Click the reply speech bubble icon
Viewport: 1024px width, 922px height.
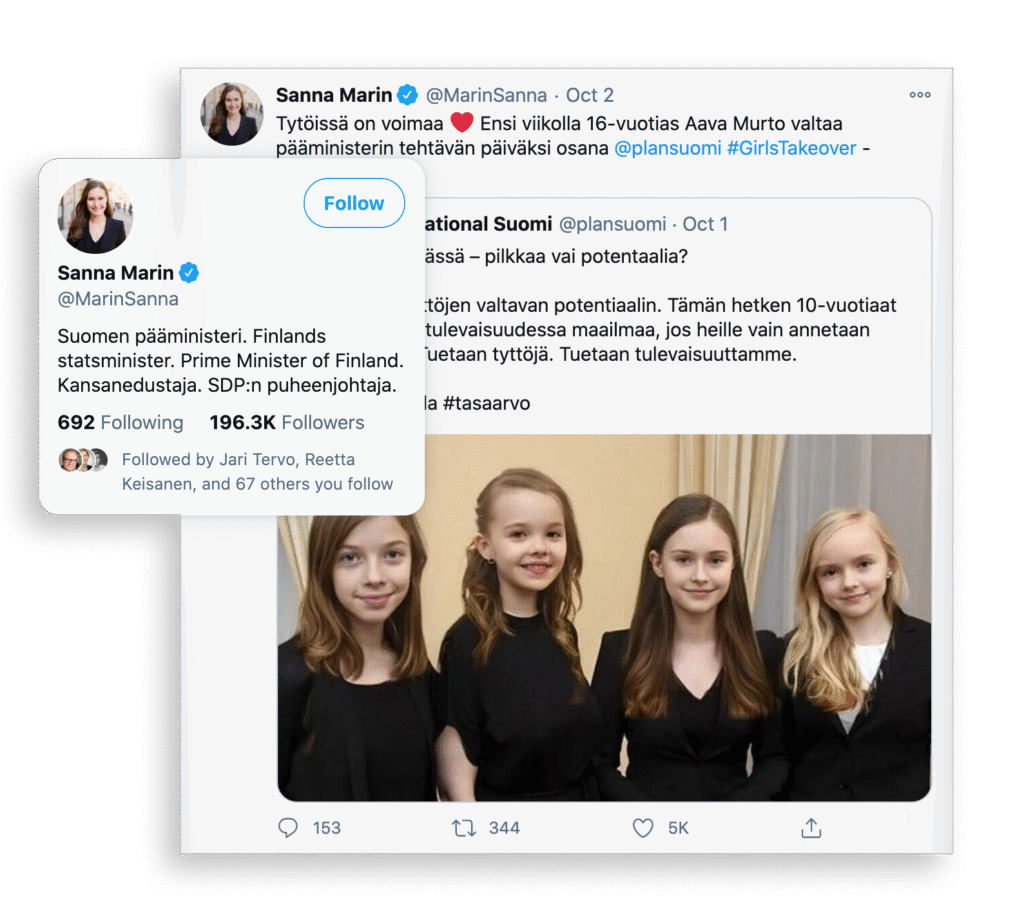(x=288, y=827)
